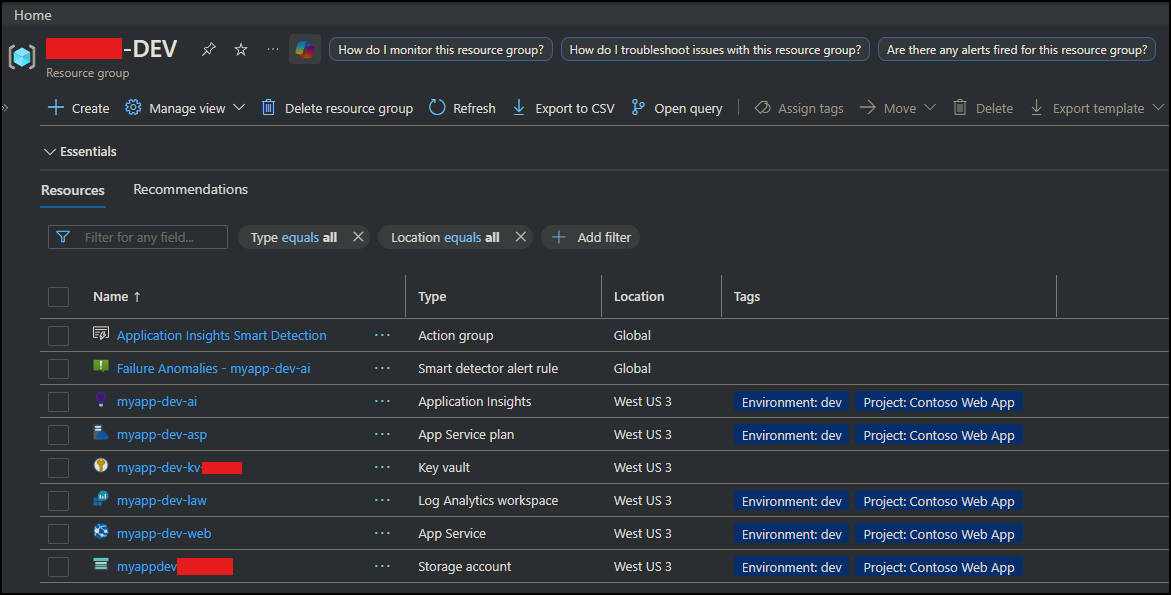Remove the Type equals all filter

click(358, 237)
